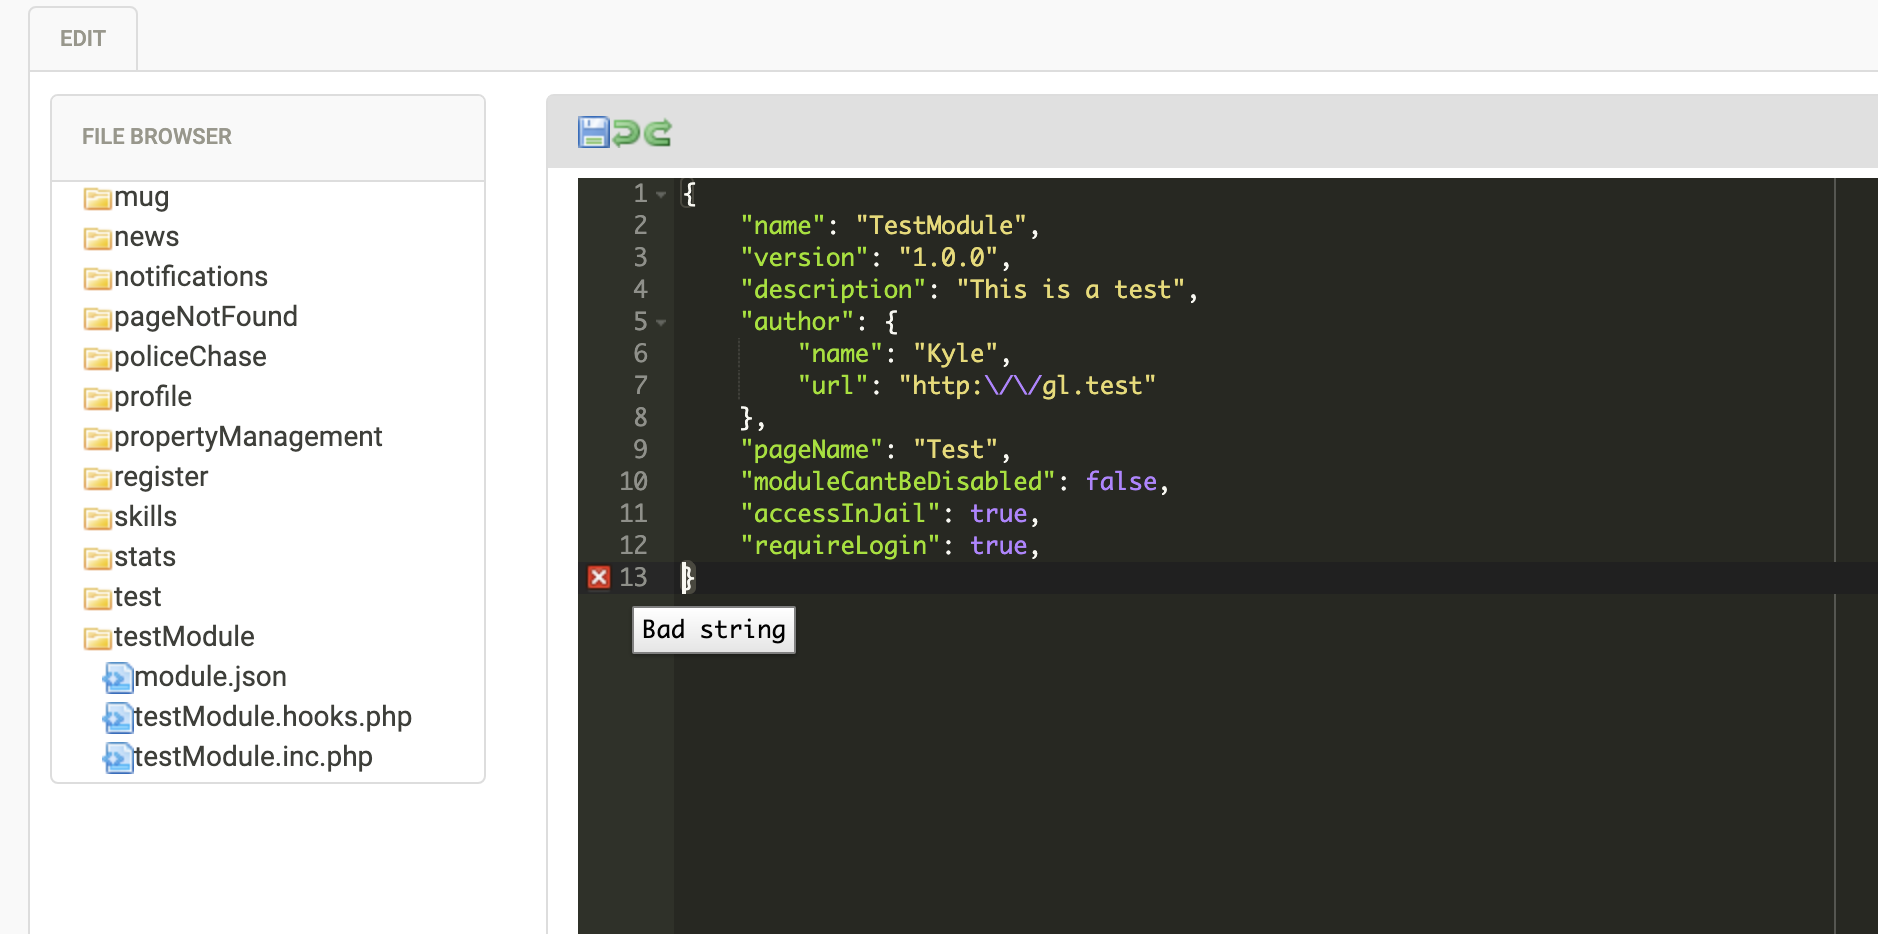Click the save floppy disk icon
Image resolution: width=1878 pixels, height=934 pixels.
(x=594, y=132)
